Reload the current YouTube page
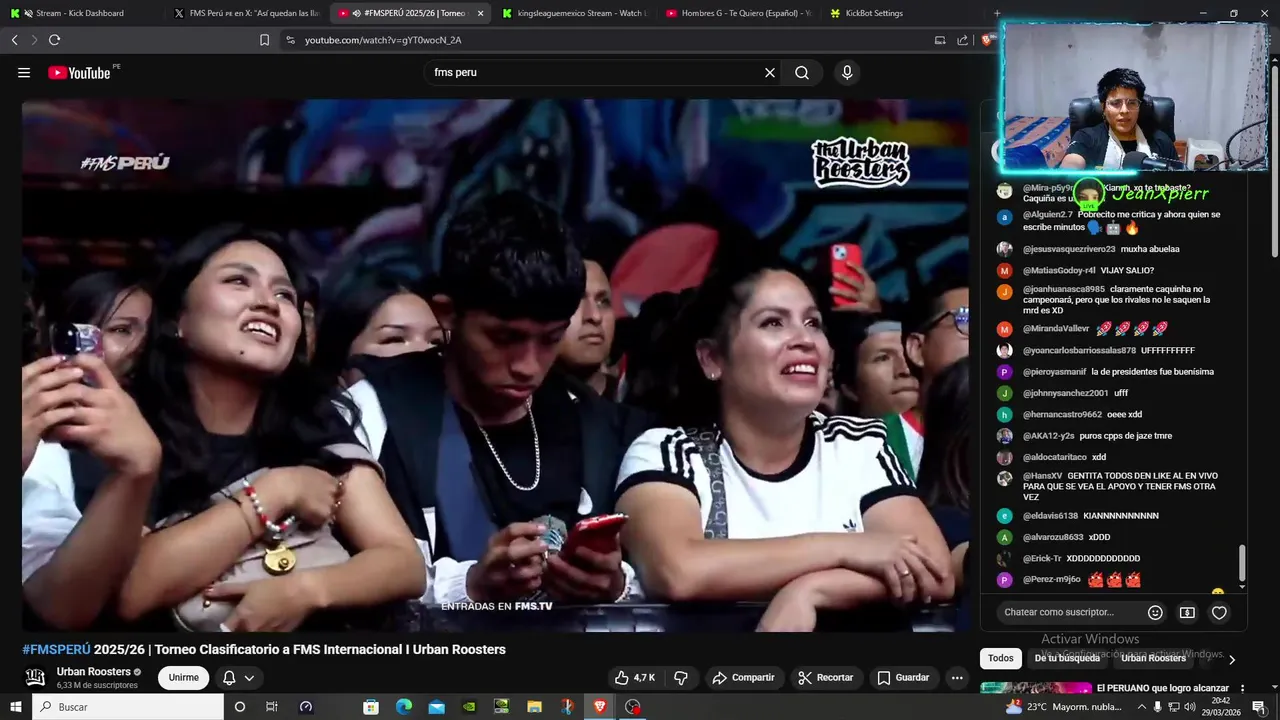The height and width of the screenshot is (720, 1280). (54, 40)
